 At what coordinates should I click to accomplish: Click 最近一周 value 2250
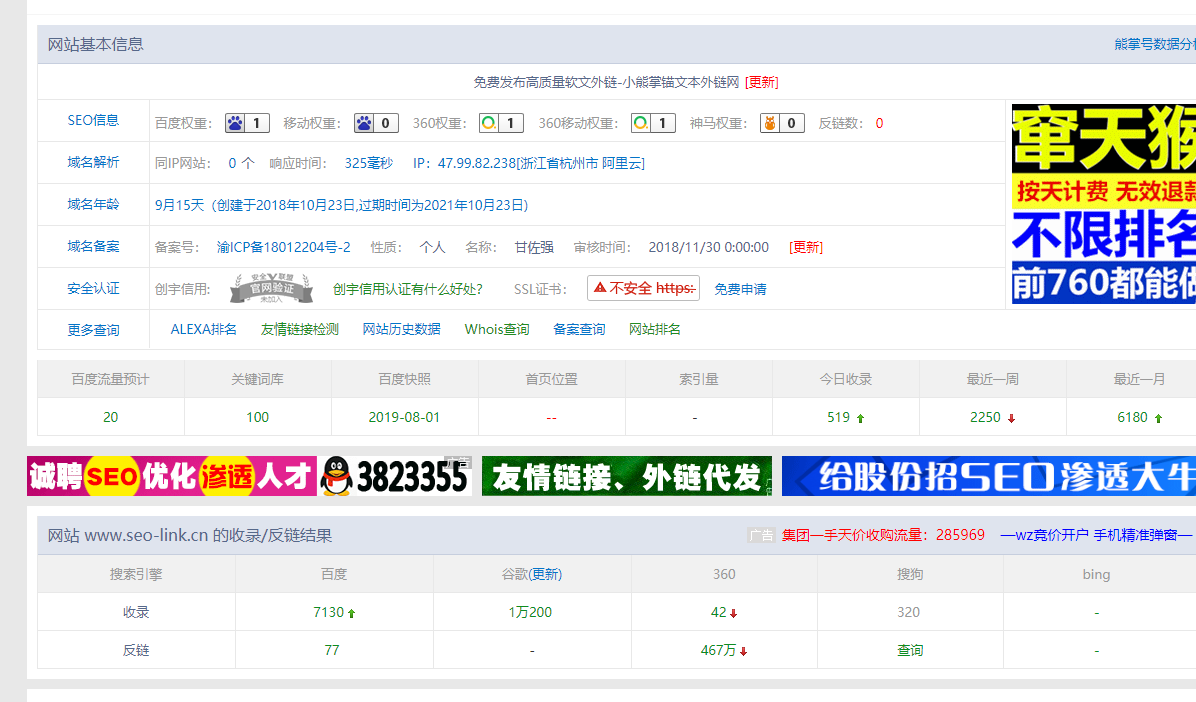[985, 417]
